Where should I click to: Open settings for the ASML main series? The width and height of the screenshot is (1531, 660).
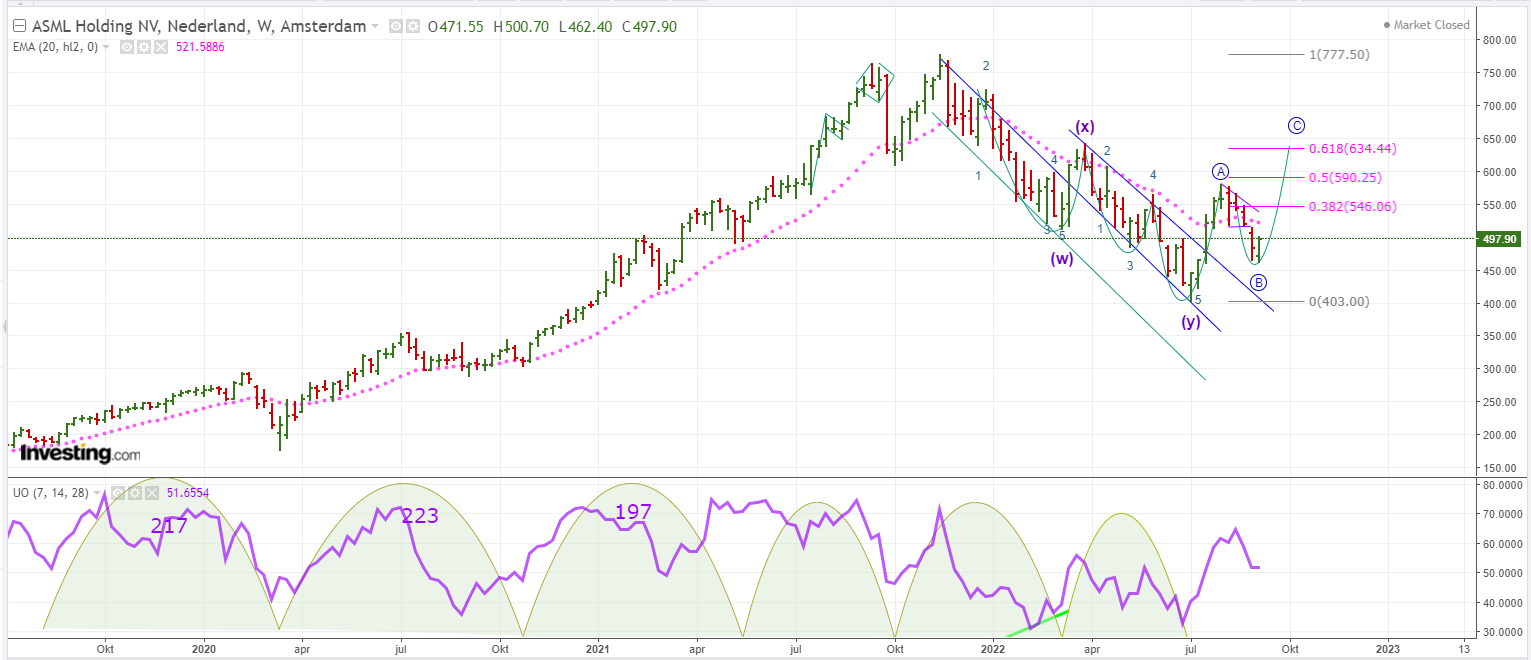[411, 27]
